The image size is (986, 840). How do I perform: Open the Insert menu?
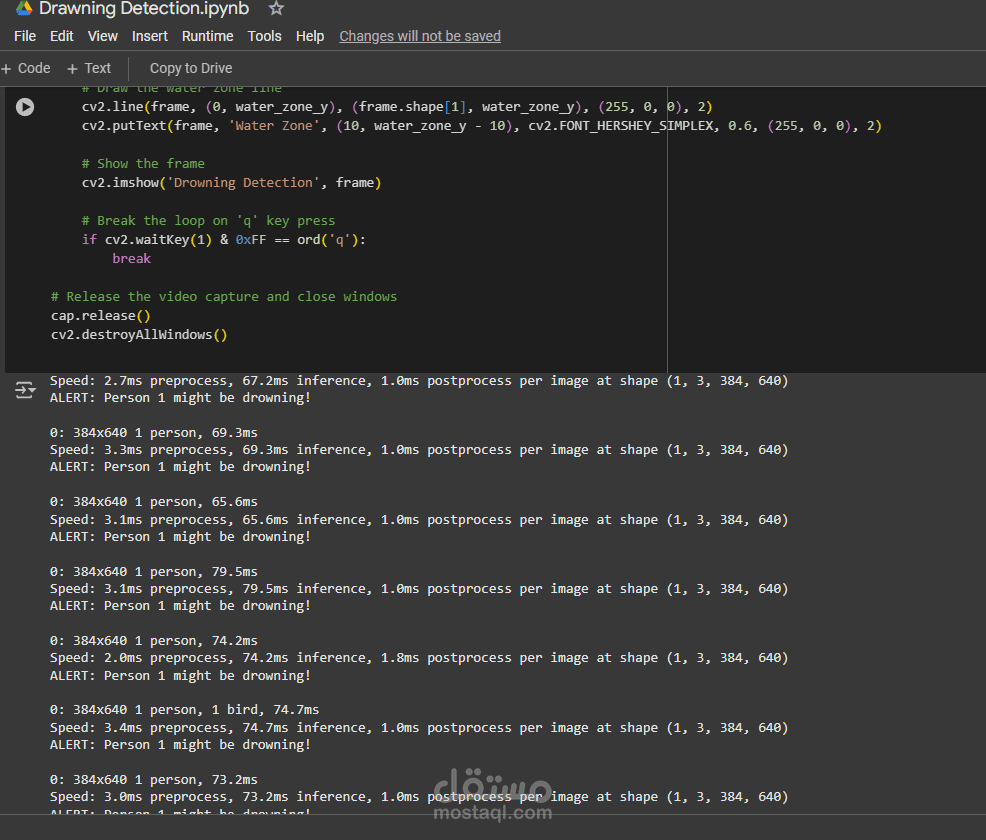point(150,36)
